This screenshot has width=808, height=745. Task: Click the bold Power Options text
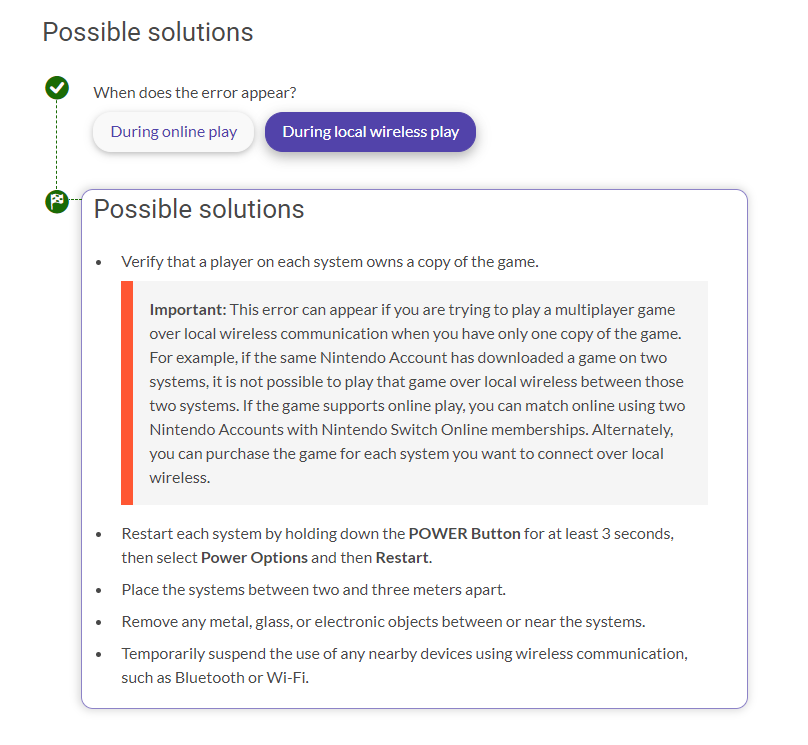click(x=254, y=558)
